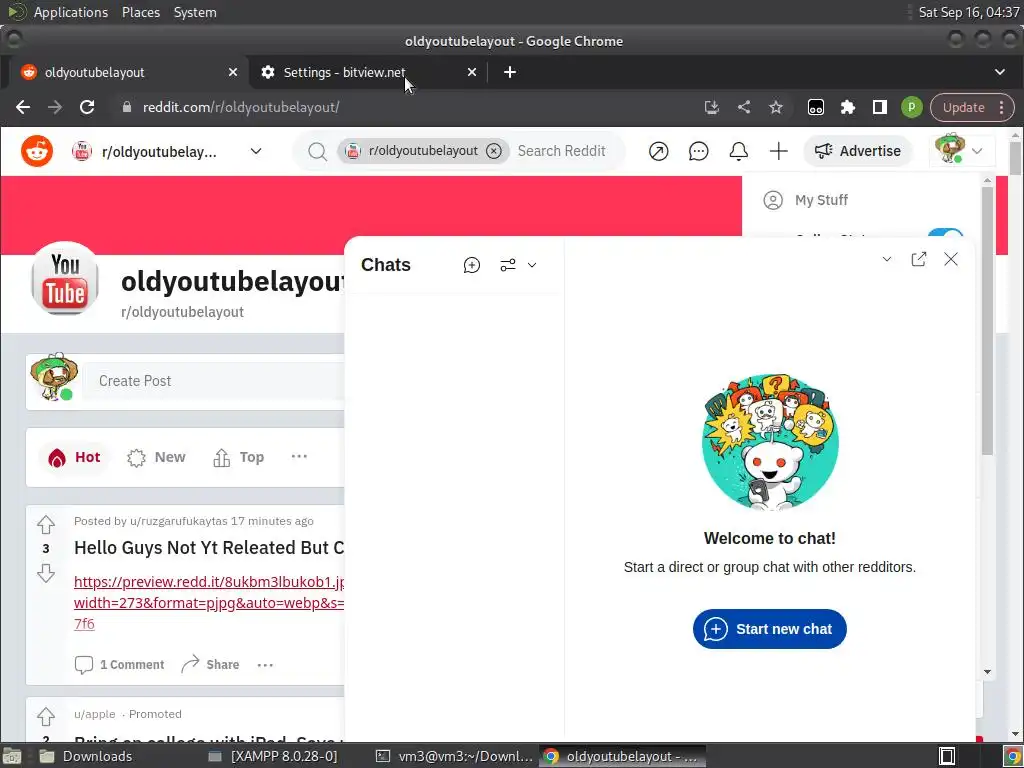Pop out the chat window

[x=918, y=259]
